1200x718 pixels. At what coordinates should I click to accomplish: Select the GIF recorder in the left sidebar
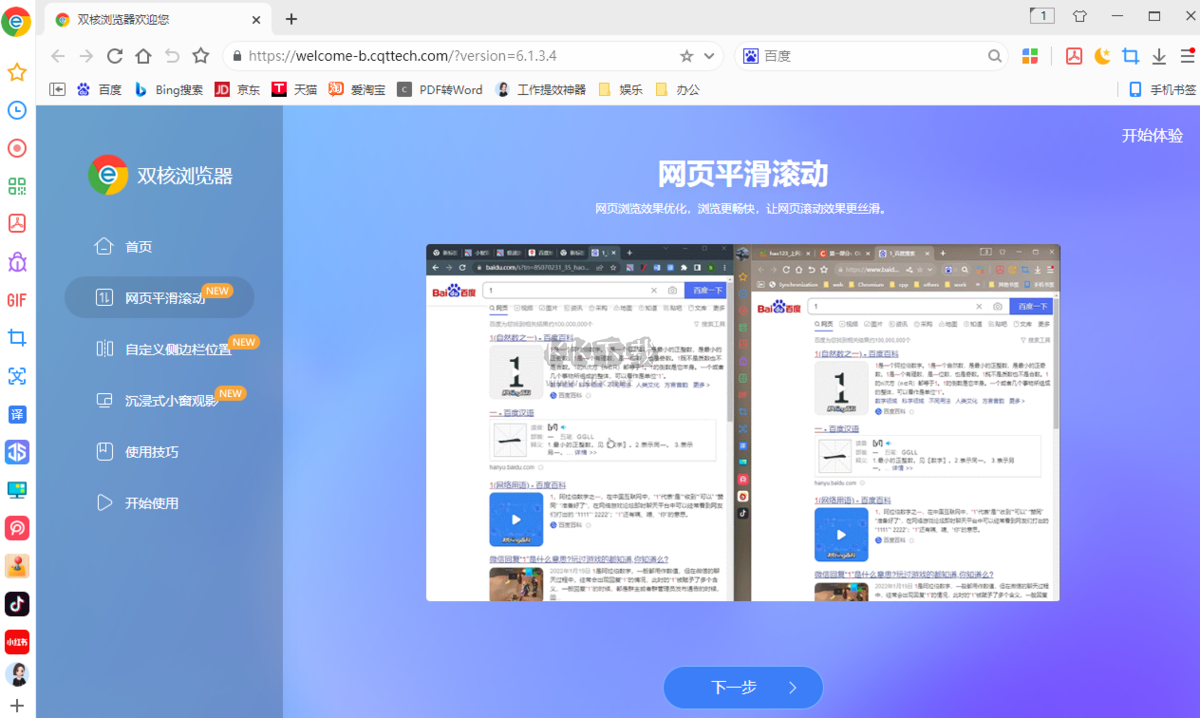pos(16,299)
